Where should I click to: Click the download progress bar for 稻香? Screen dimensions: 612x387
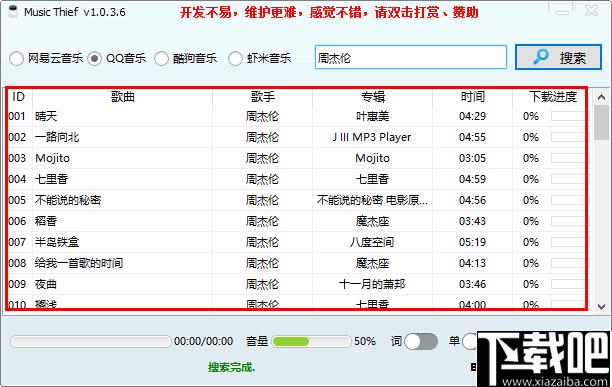568,222
